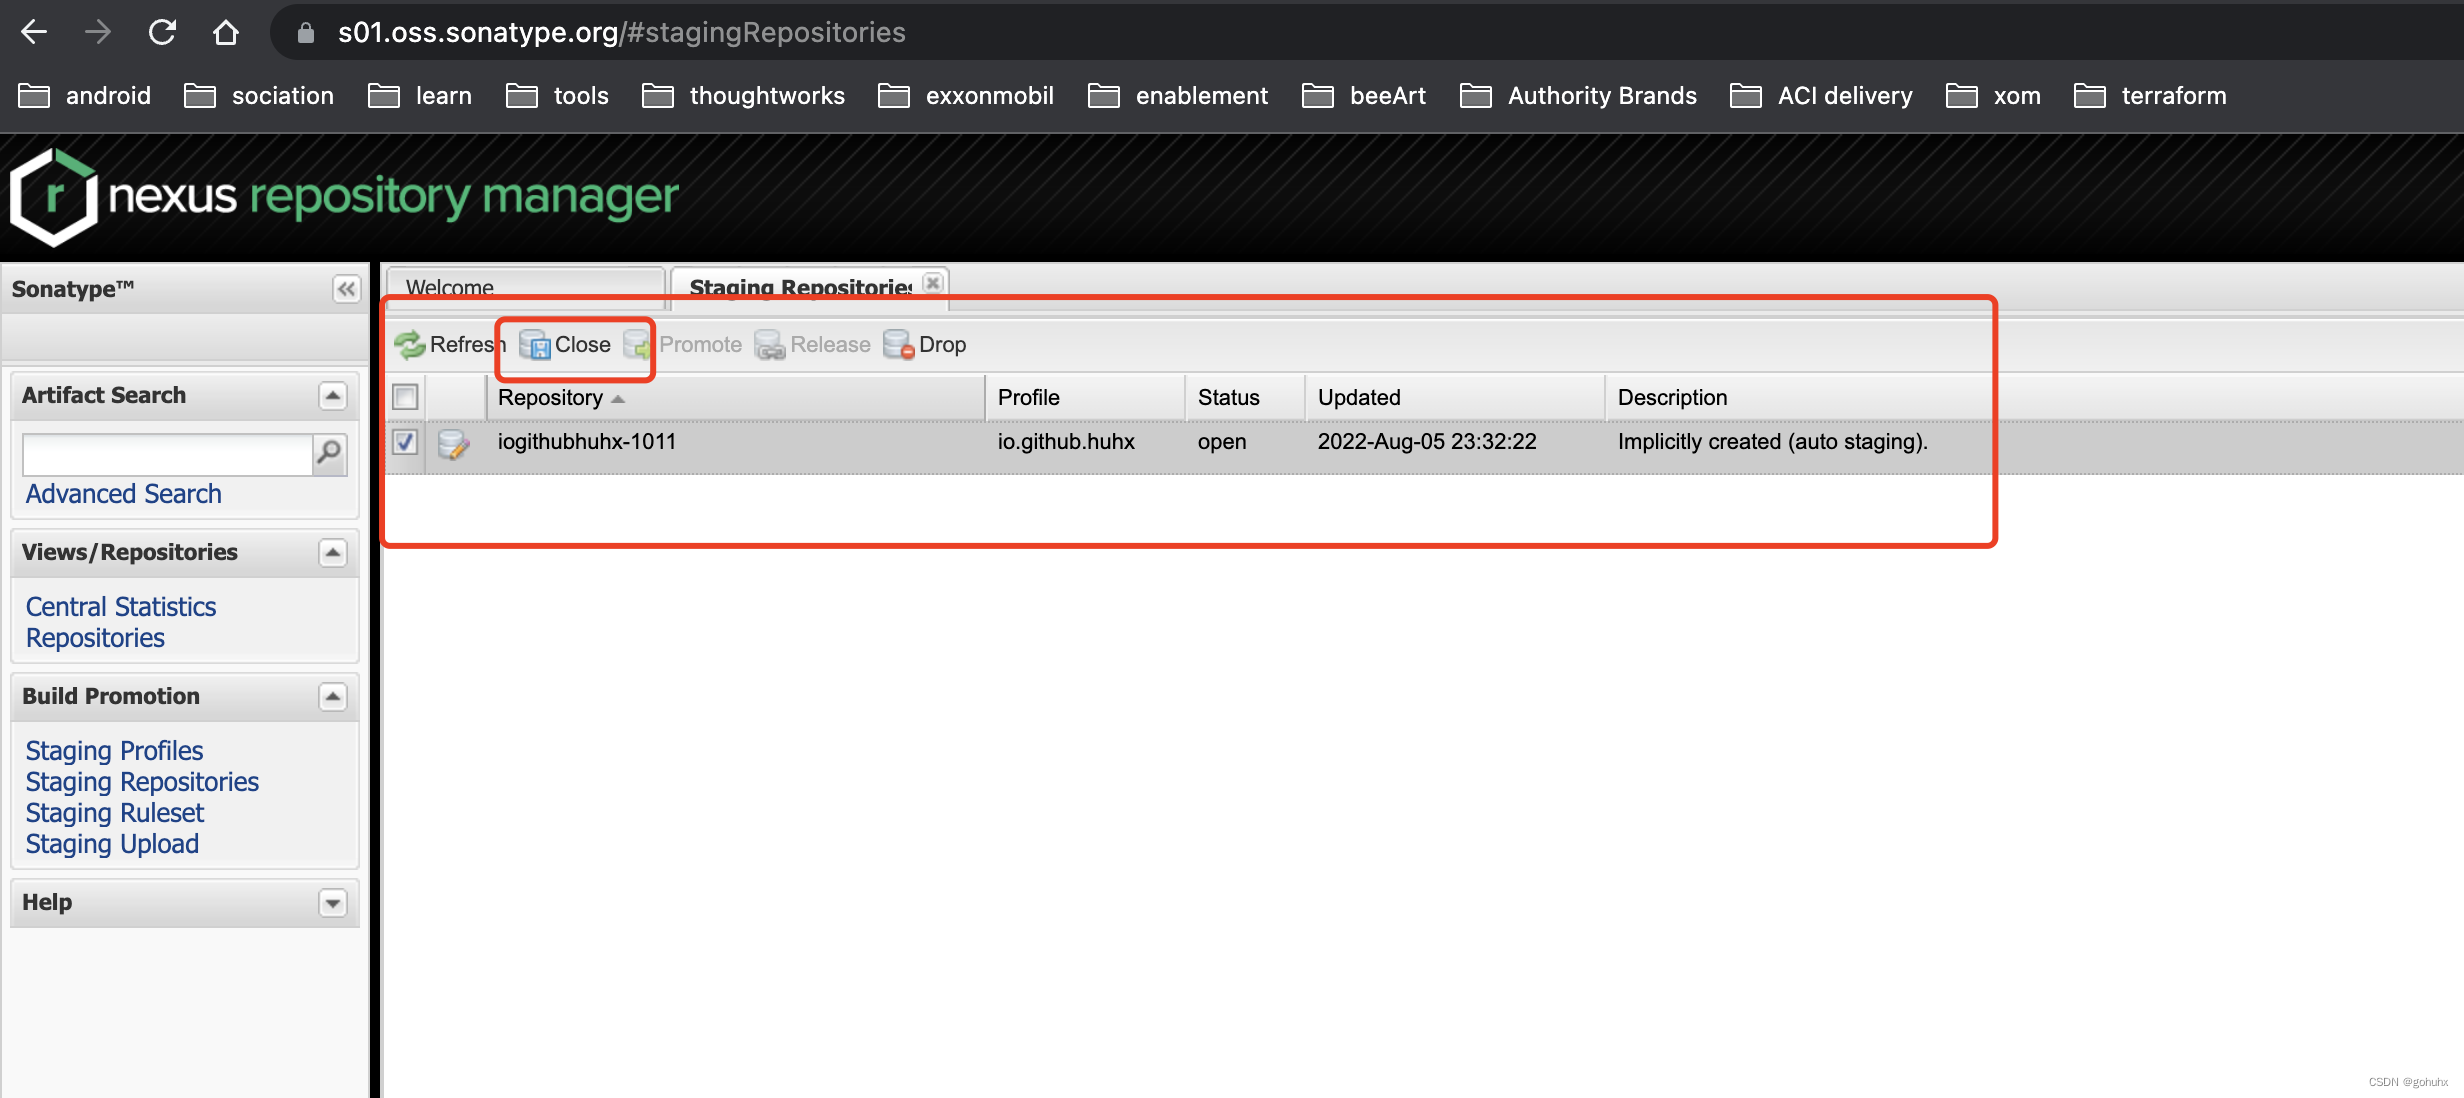This screenshot has width=2464, height=1098.
Task: Sort by the Repository column header
Action: 736,398
